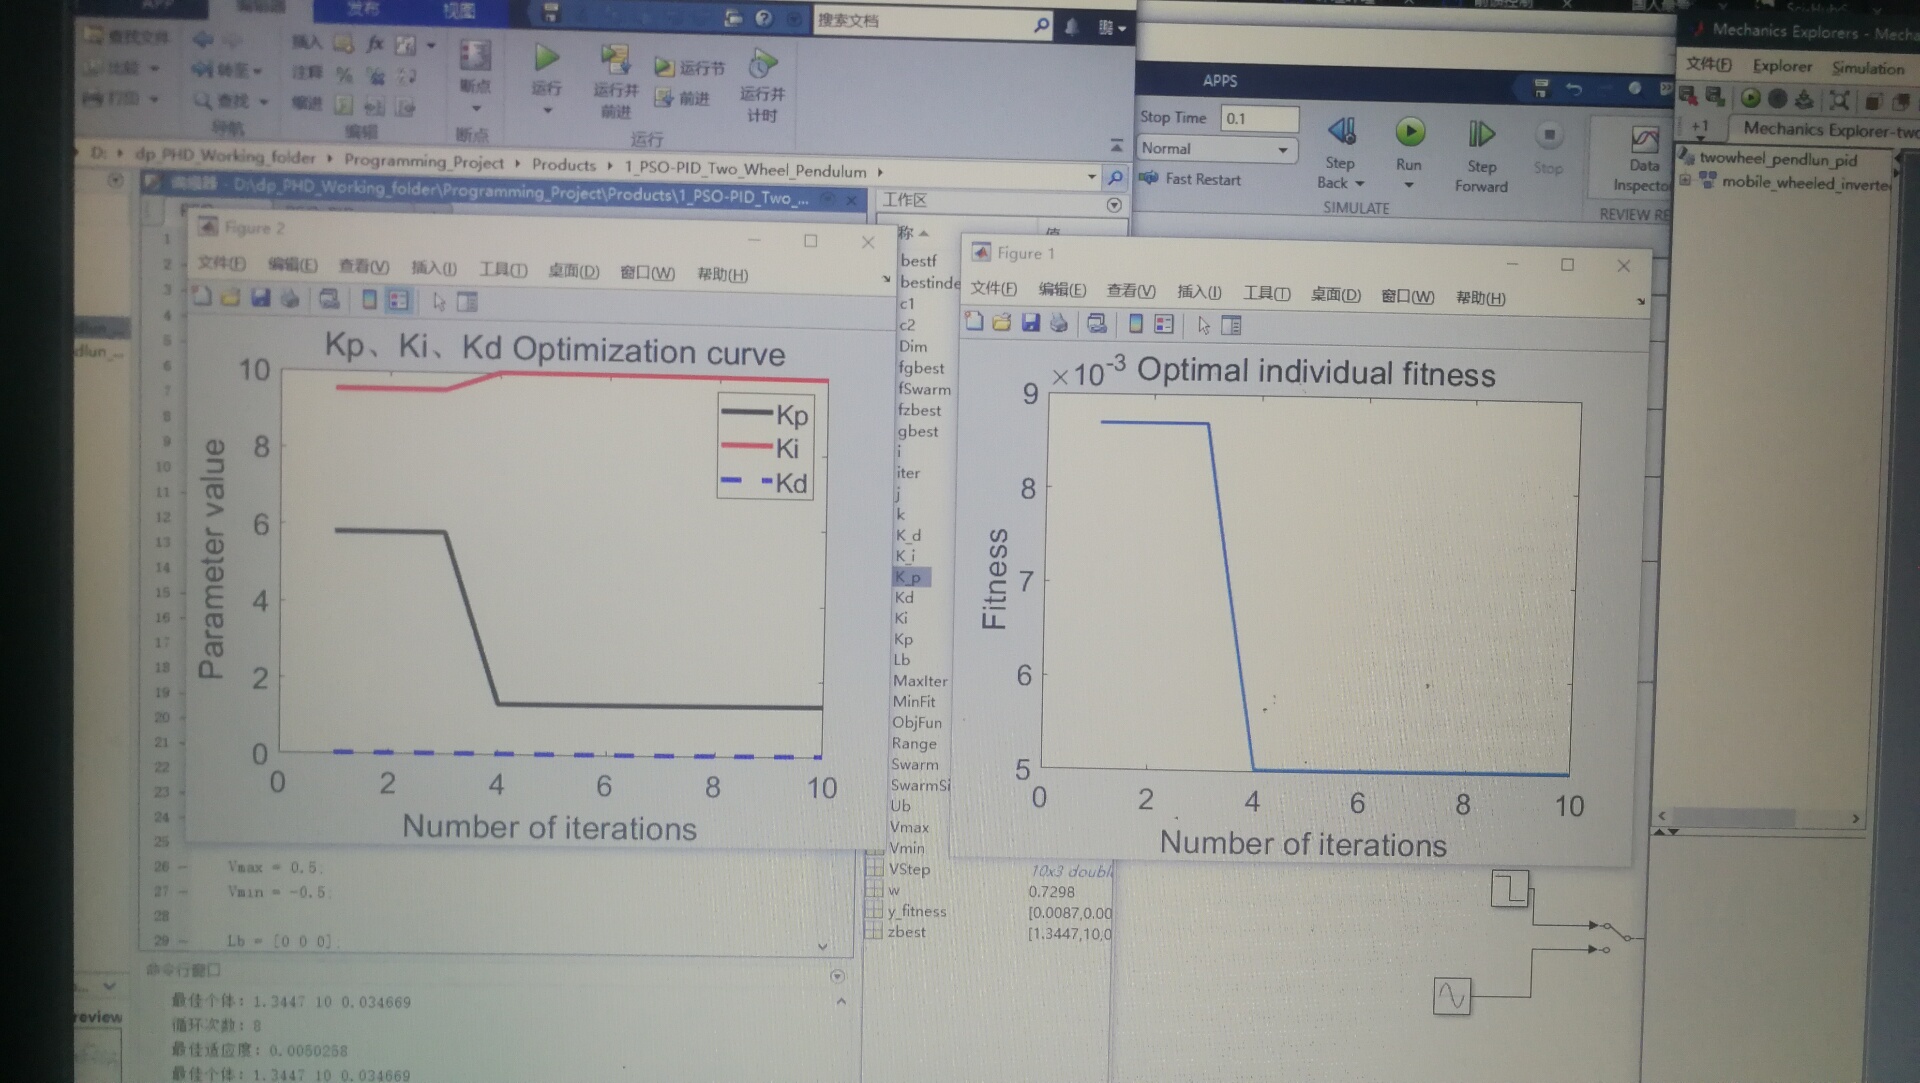Open the 工具(T) menu in Figure 2
This screenshot has width=1920, height=1083.
tap(502, 270)
